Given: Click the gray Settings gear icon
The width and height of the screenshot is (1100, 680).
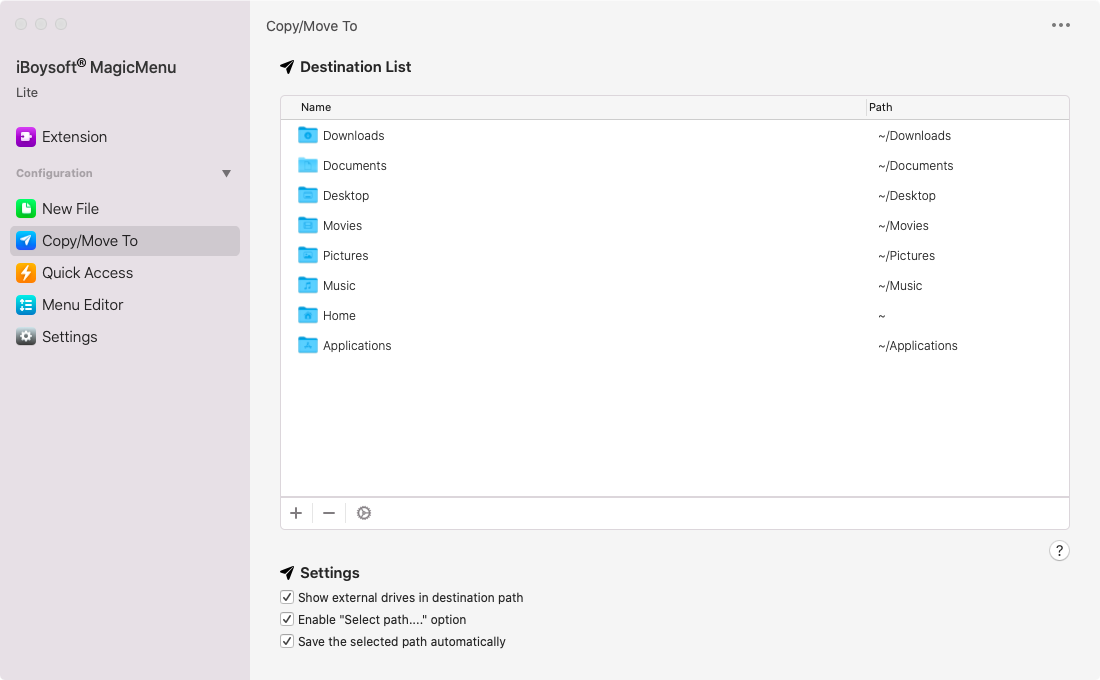Looking at the screenshot, I should pos(26,337).
